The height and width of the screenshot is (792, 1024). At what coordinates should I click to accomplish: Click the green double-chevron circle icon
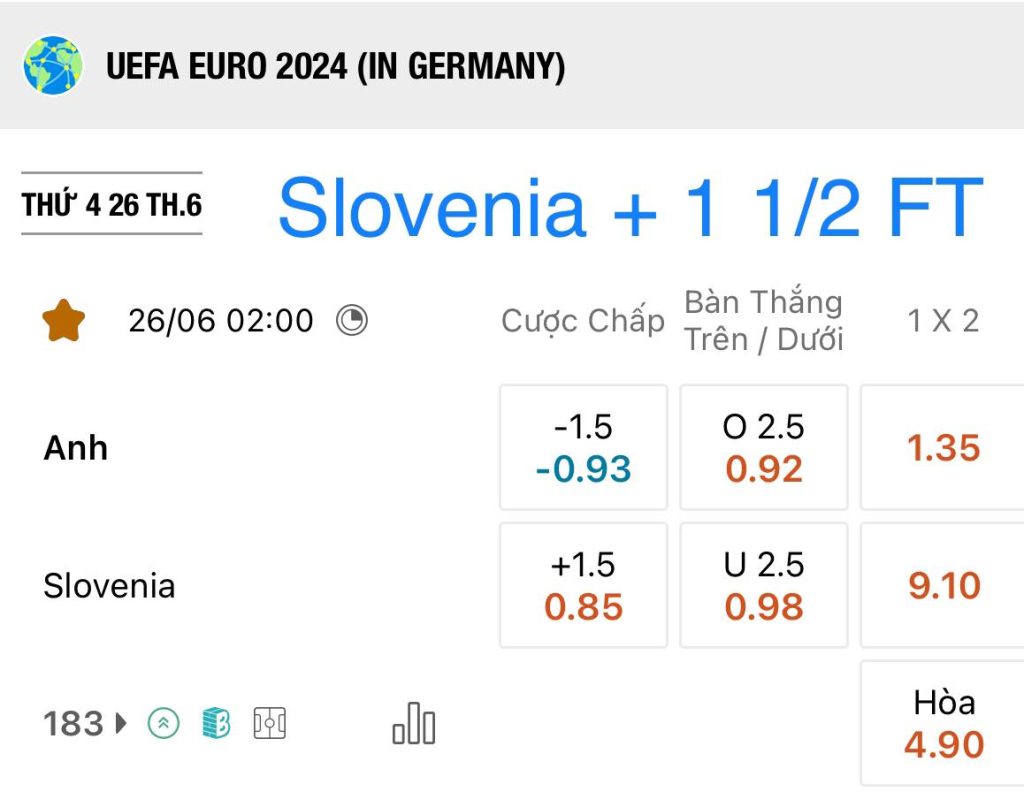pyautogui.click(x=163, y=723)
